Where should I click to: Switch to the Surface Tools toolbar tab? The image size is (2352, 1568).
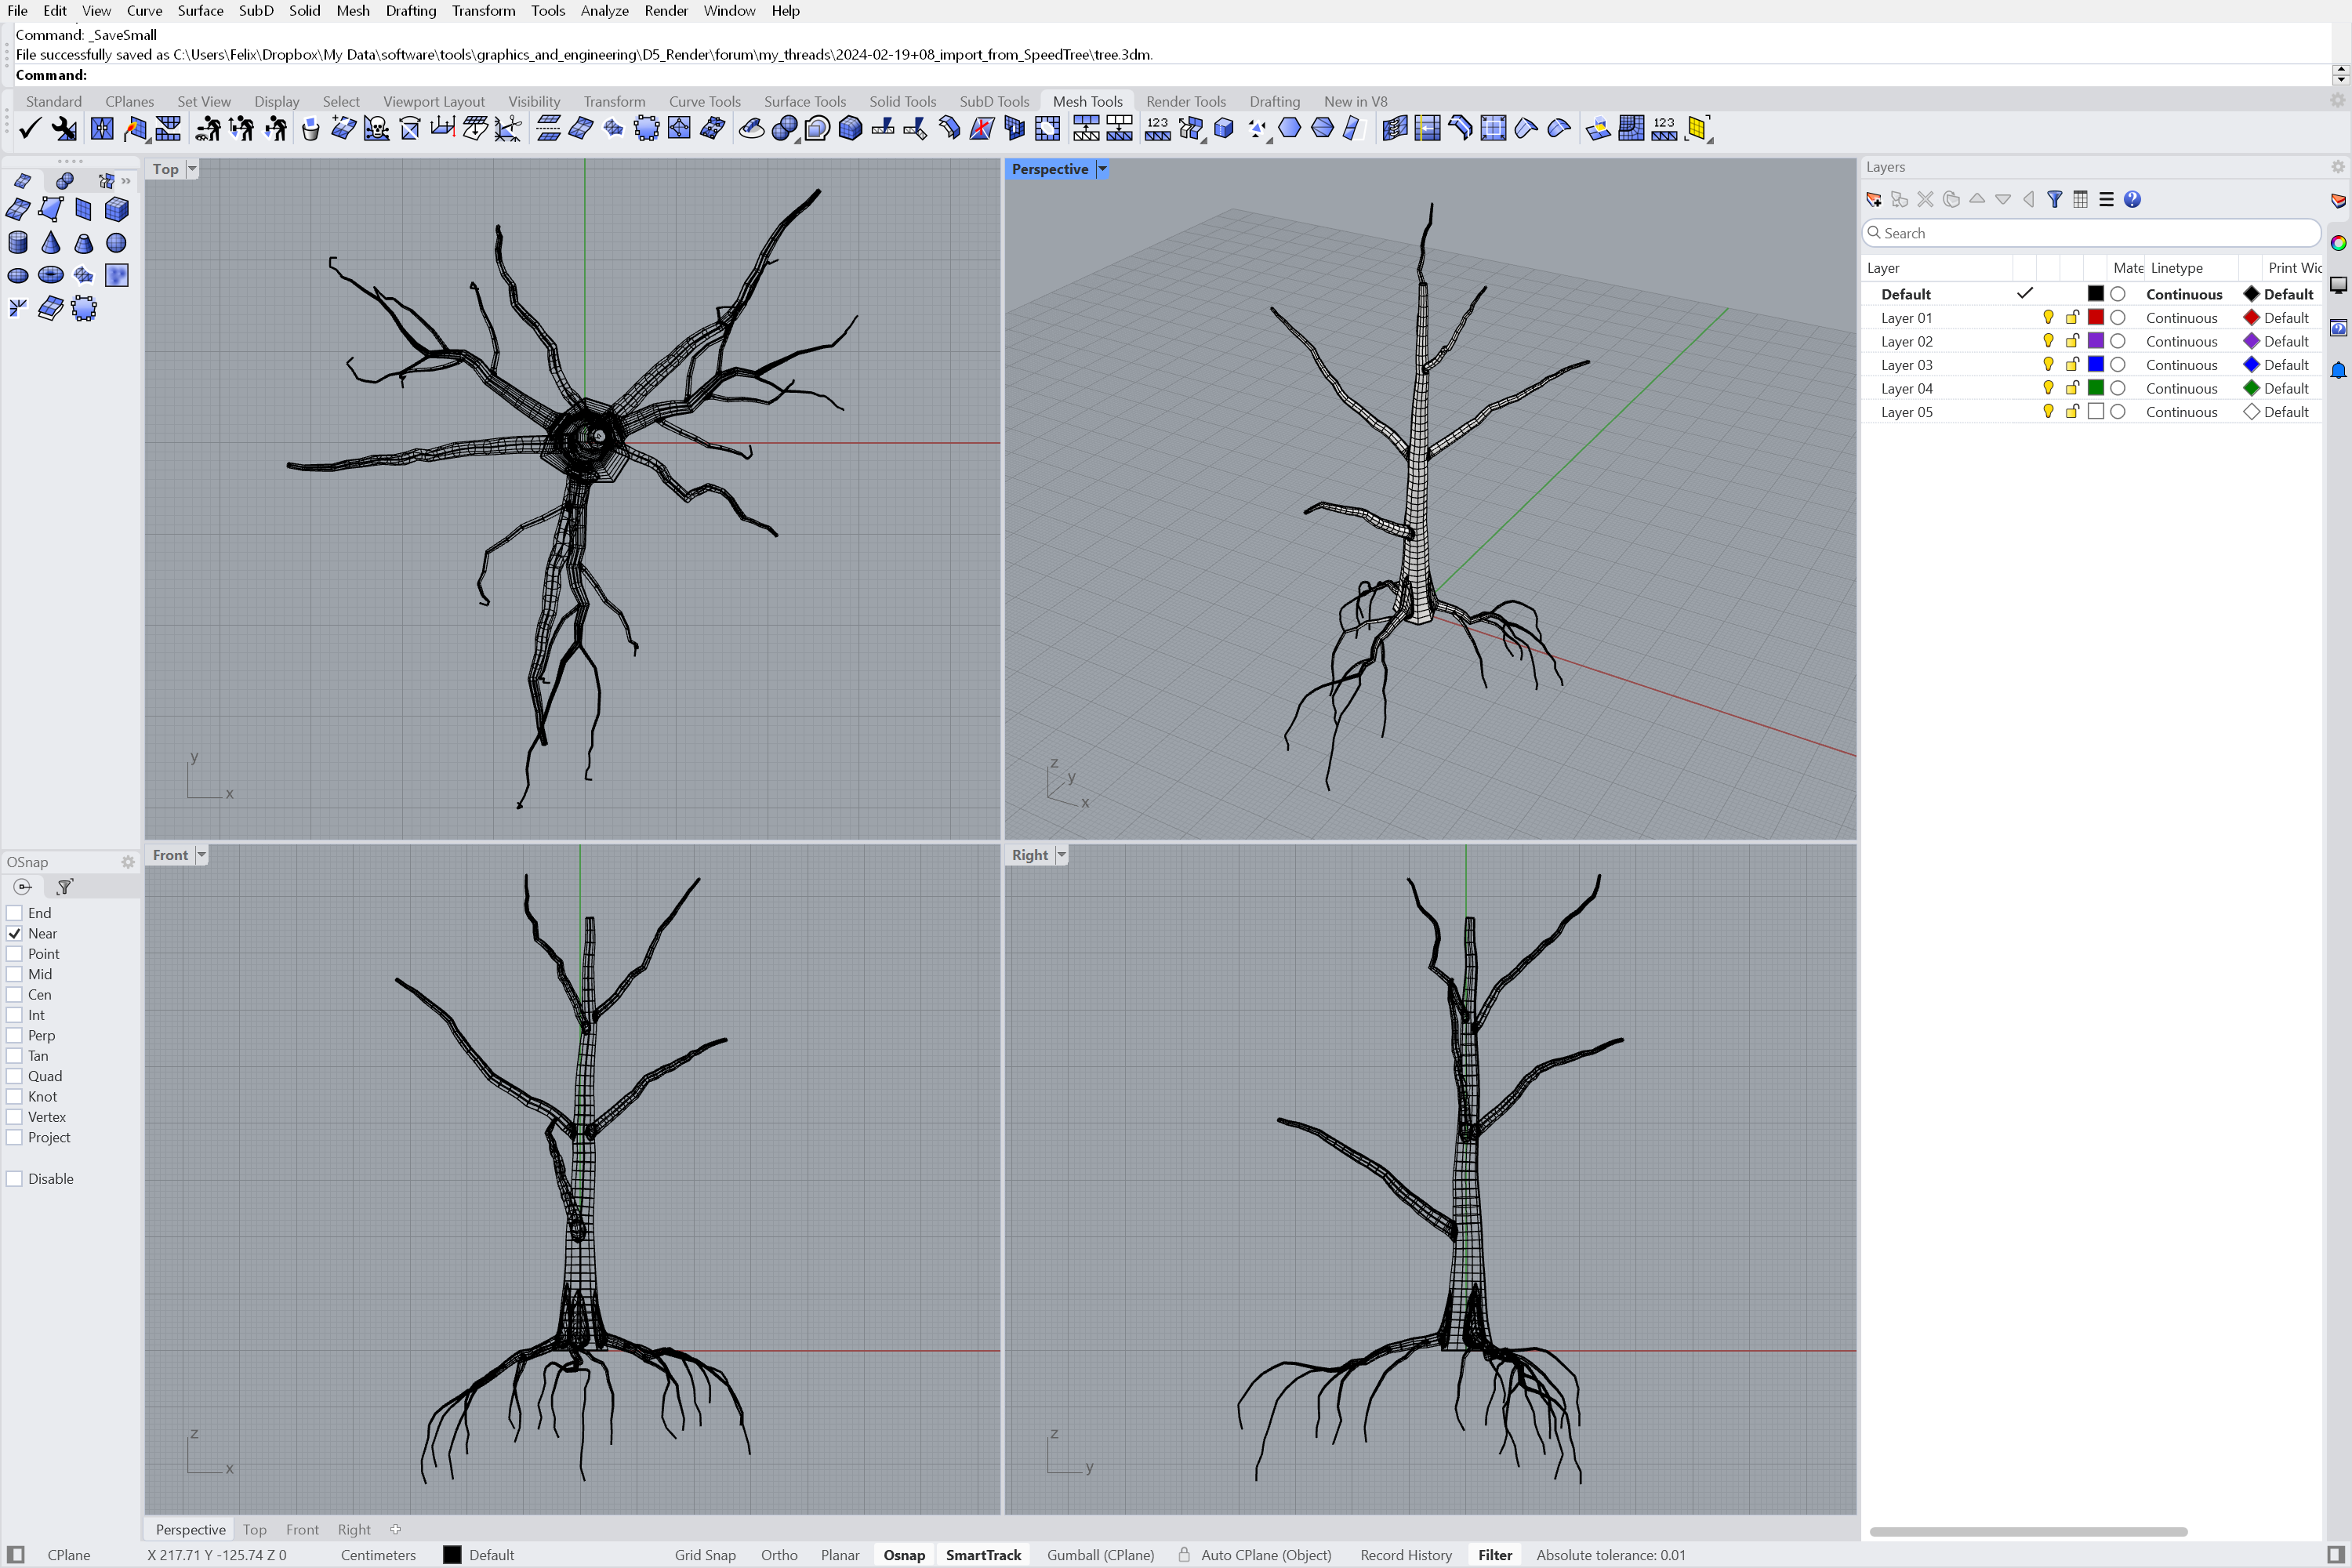click(804, 102)
